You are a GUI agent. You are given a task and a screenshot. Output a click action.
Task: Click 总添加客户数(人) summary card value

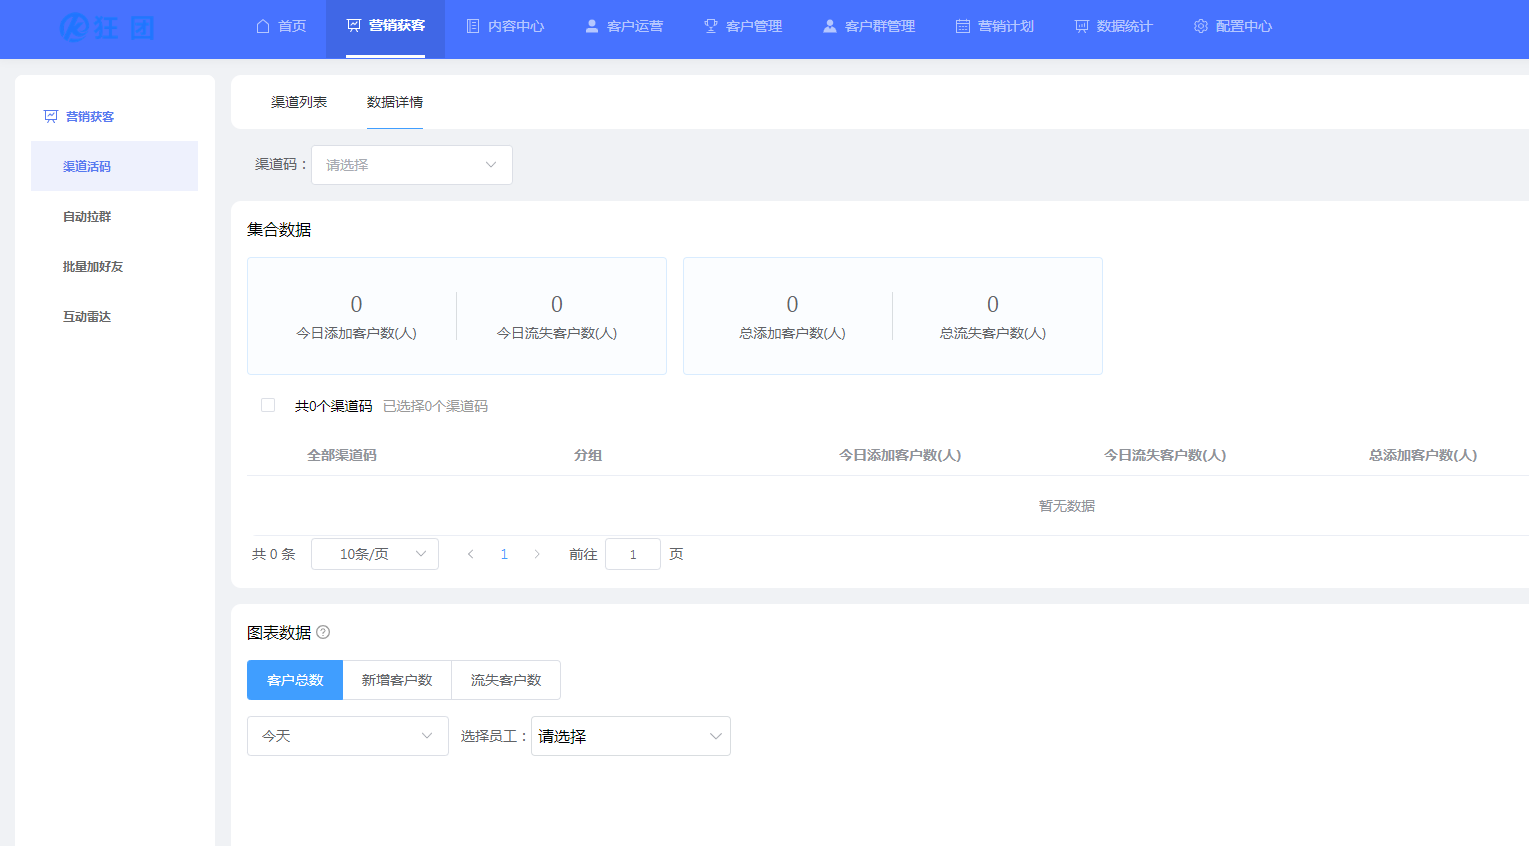pos(793,304)
